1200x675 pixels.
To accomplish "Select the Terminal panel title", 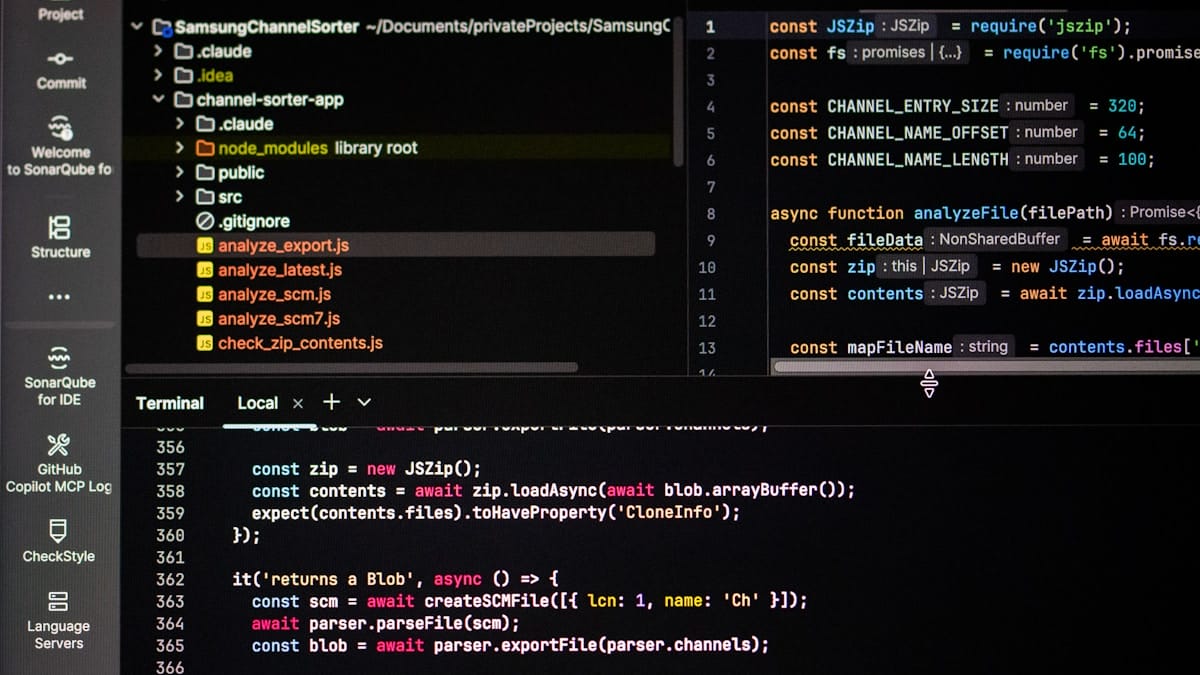I will 170,403.
